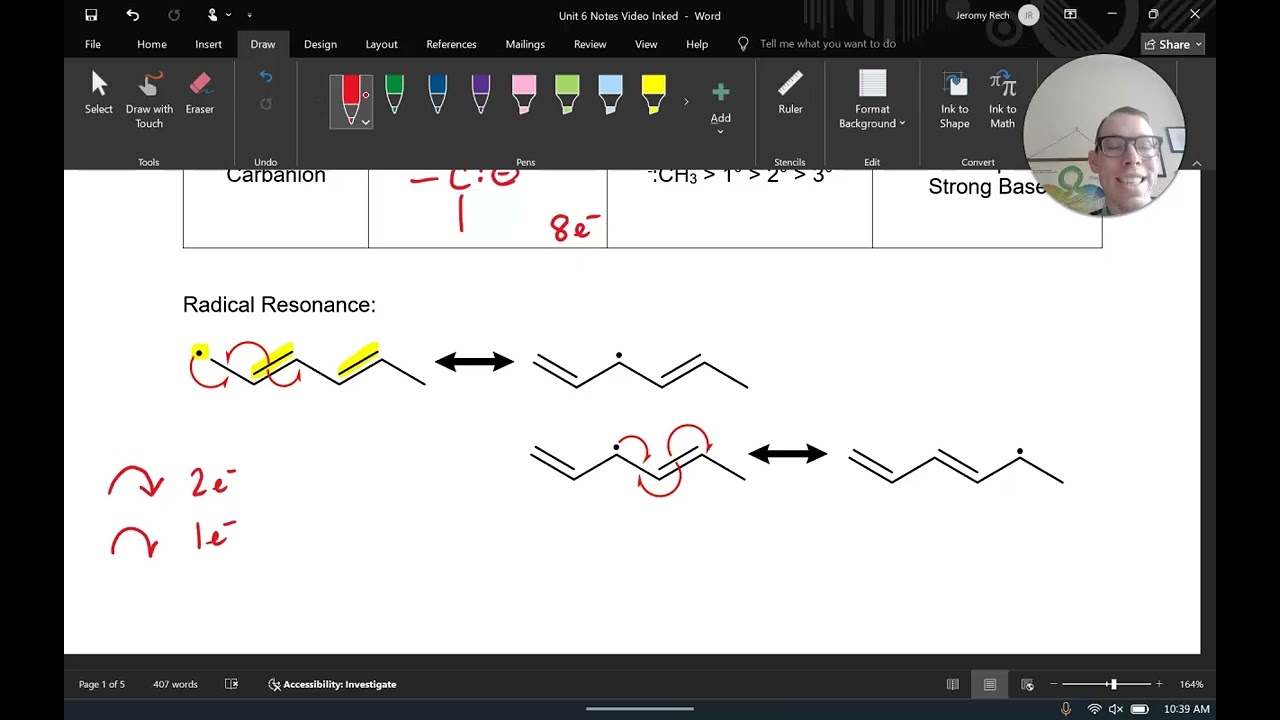
Task: Open Accessibility: Investigate
Action: click(x=332, y=684)
